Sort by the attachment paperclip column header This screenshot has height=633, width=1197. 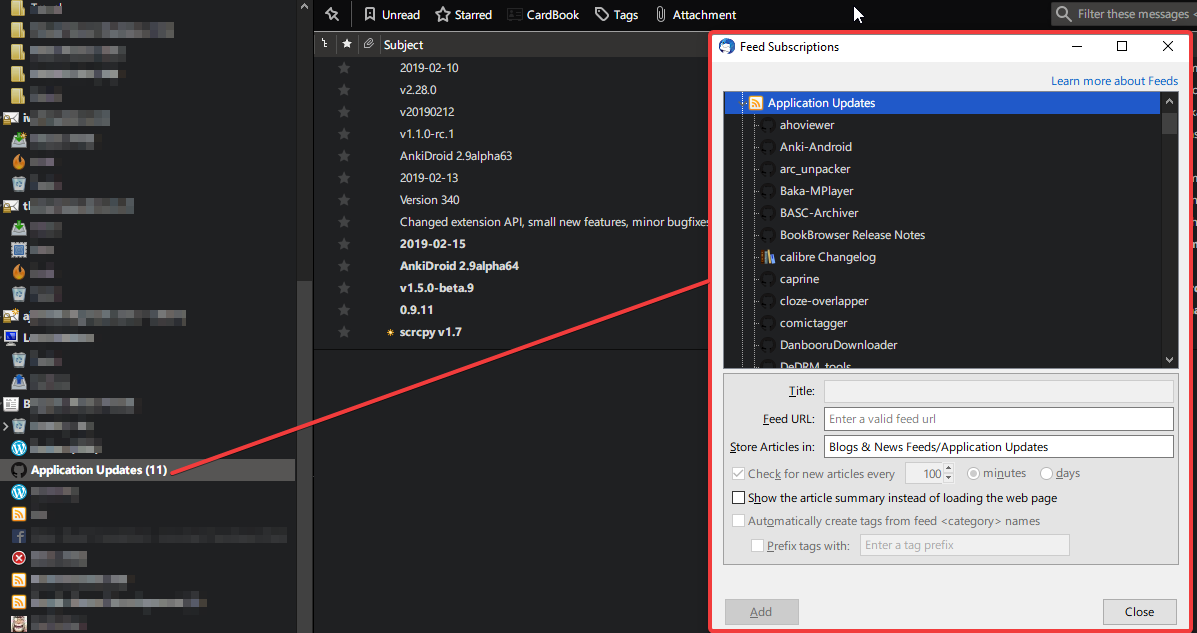369,44
